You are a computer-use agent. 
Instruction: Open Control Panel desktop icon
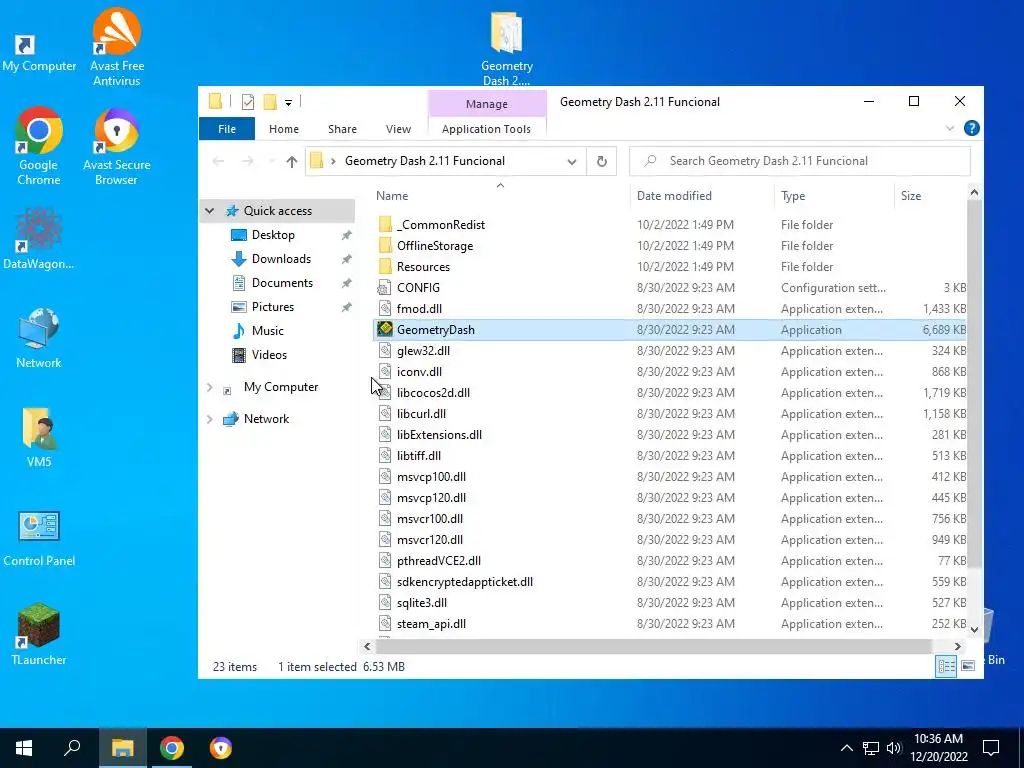[39, 538]
